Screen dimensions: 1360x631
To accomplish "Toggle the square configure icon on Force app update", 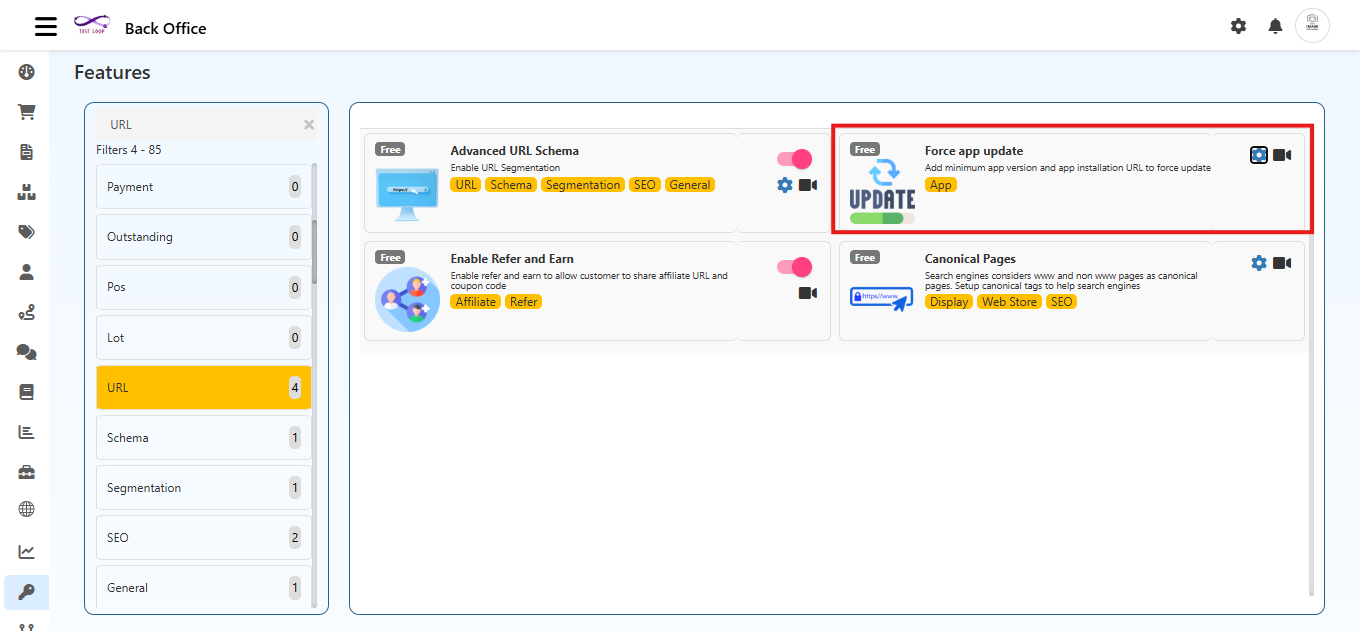I will (1258, 155).
